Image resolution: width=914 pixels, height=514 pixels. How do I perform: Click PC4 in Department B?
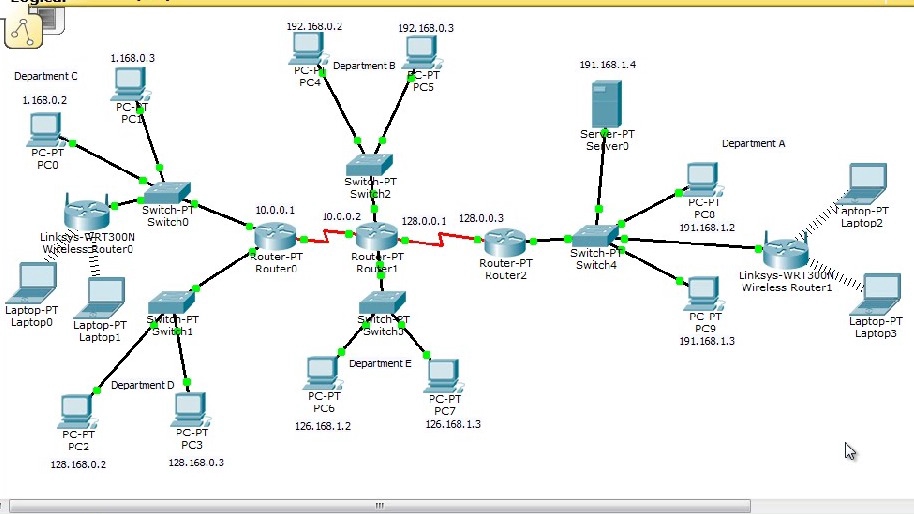point(307,48)
